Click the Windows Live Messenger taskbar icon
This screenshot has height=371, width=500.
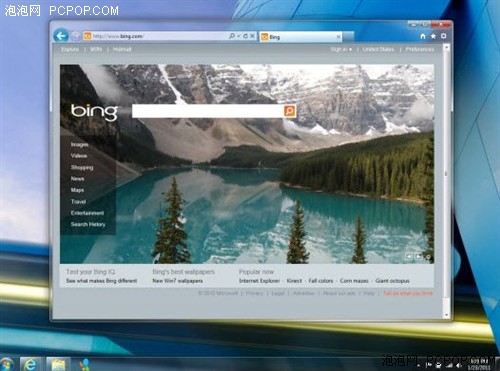point(84,364)
